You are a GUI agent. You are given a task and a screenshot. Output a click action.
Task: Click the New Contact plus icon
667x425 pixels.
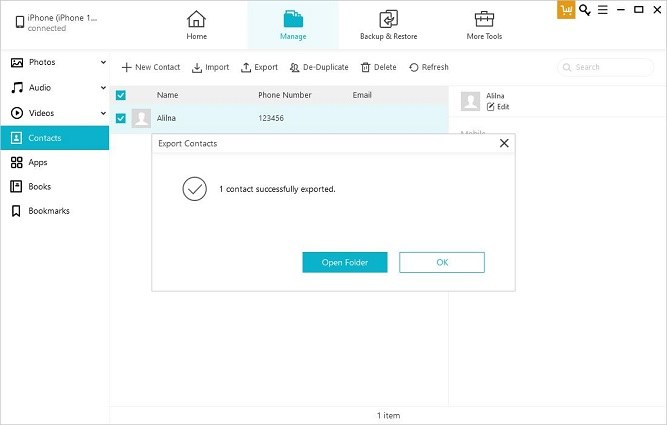[x=127, y=67]
